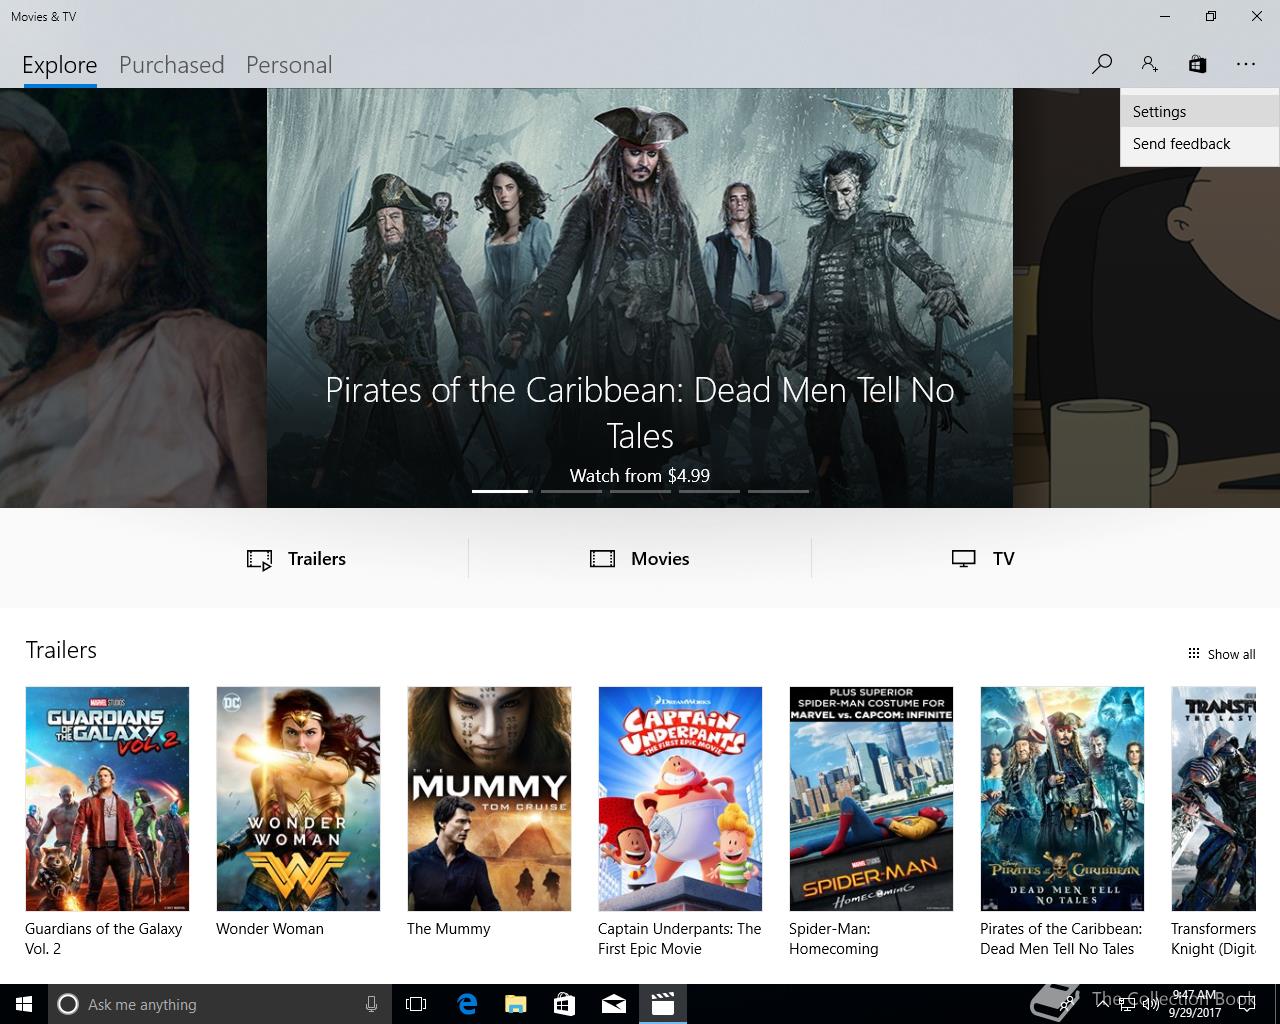1280x1024 pixels.
Task: Click the three-dot more options icon
Action: [x=1245, y=64]
